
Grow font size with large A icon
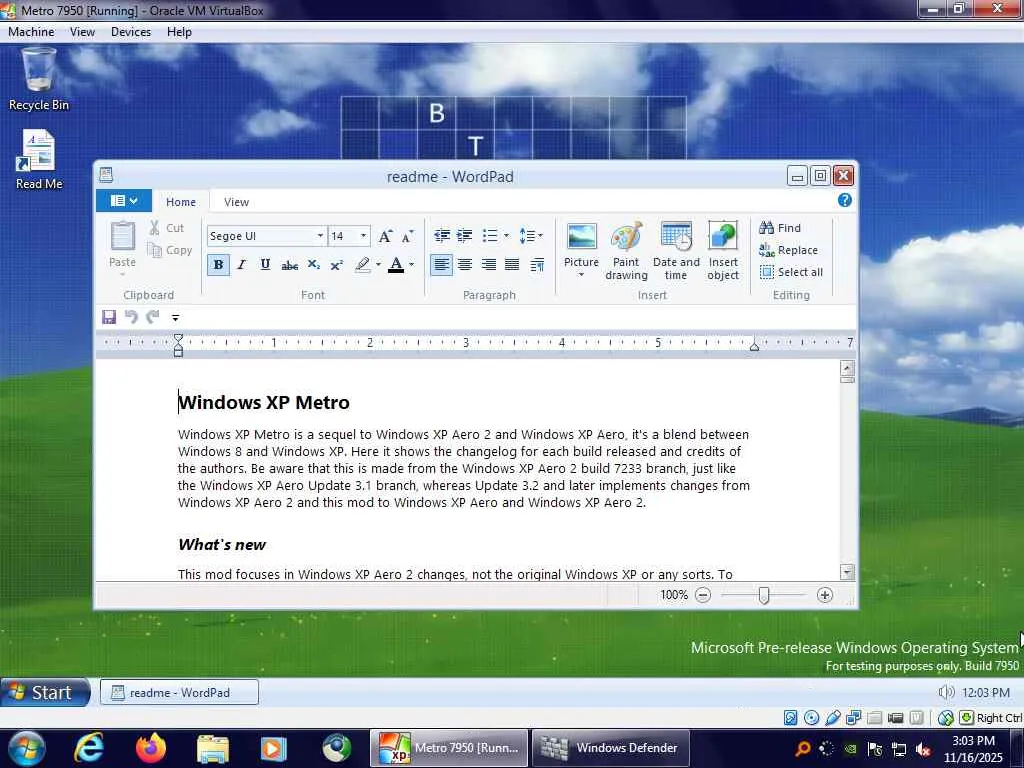click(385, 236)
